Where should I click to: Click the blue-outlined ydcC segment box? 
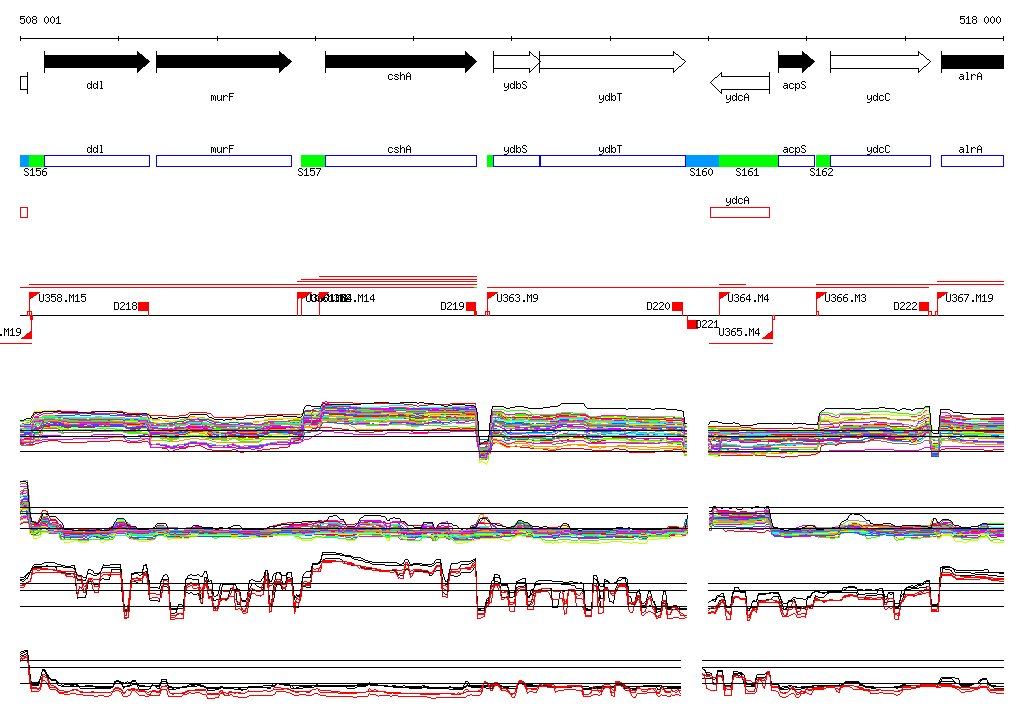[880, 161]
